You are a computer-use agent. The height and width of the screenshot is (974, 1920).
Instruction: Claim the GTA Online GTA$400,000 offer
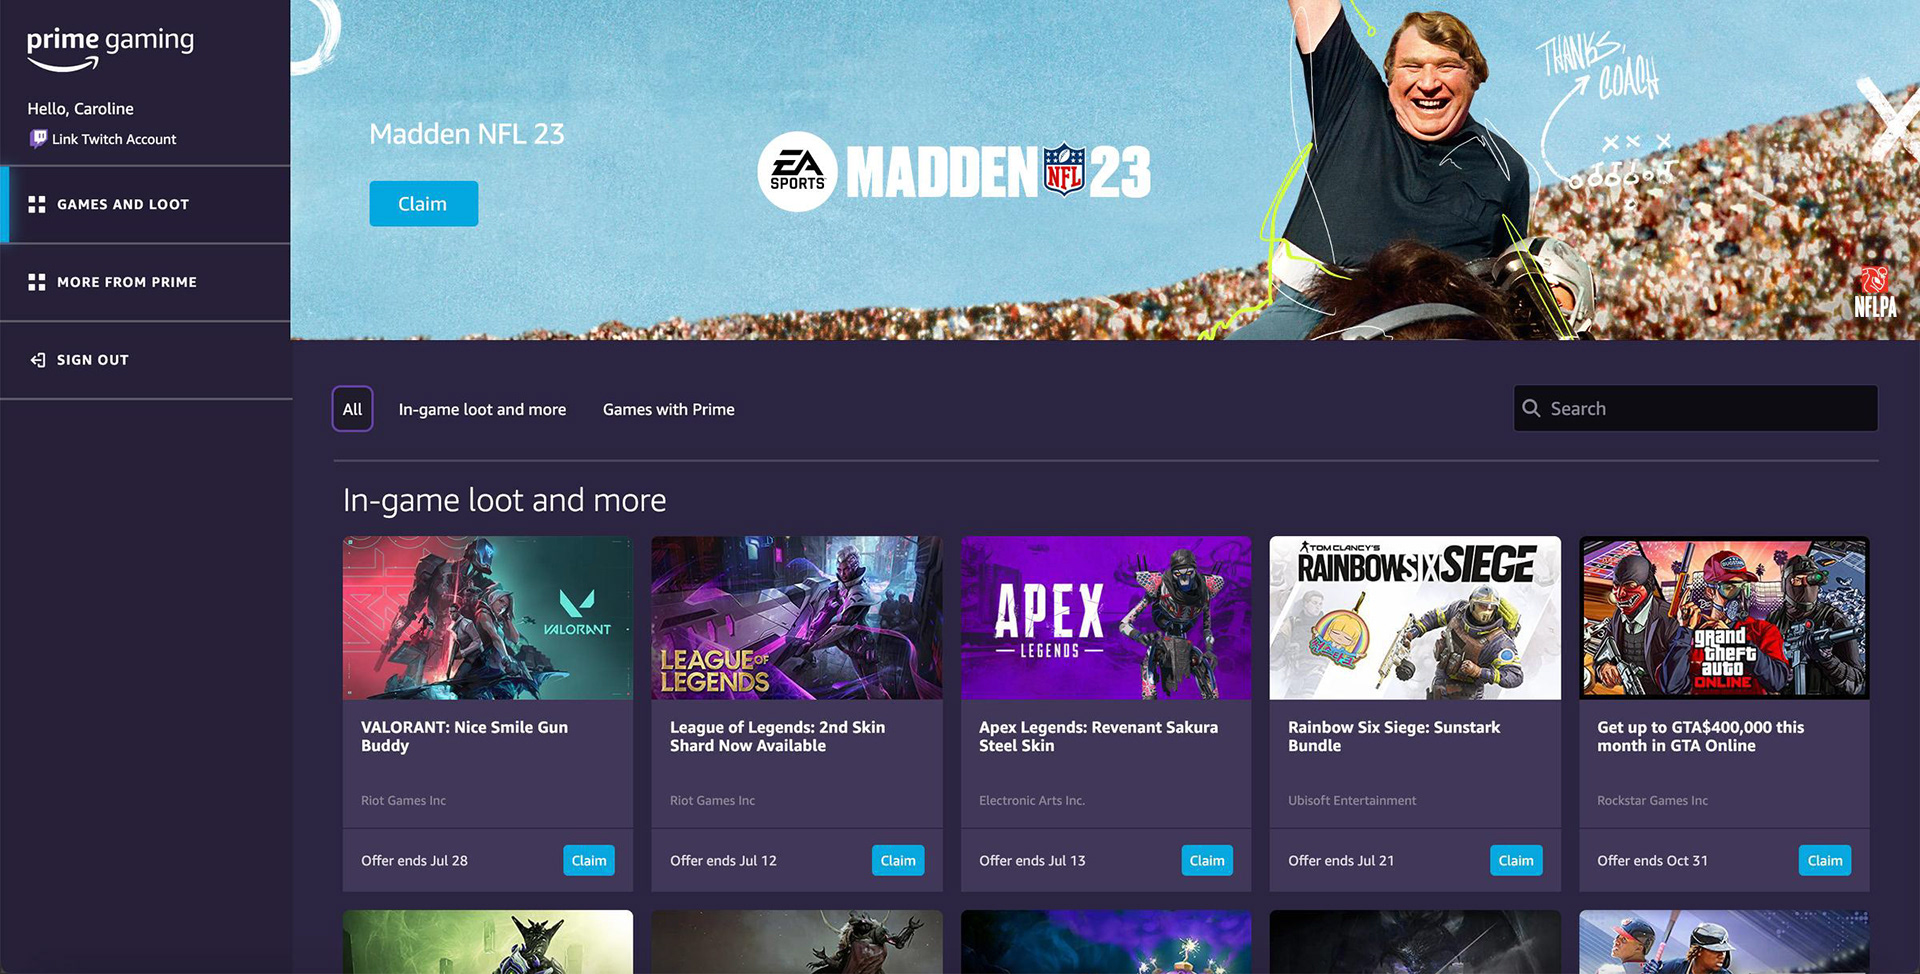click(1825, 860)
